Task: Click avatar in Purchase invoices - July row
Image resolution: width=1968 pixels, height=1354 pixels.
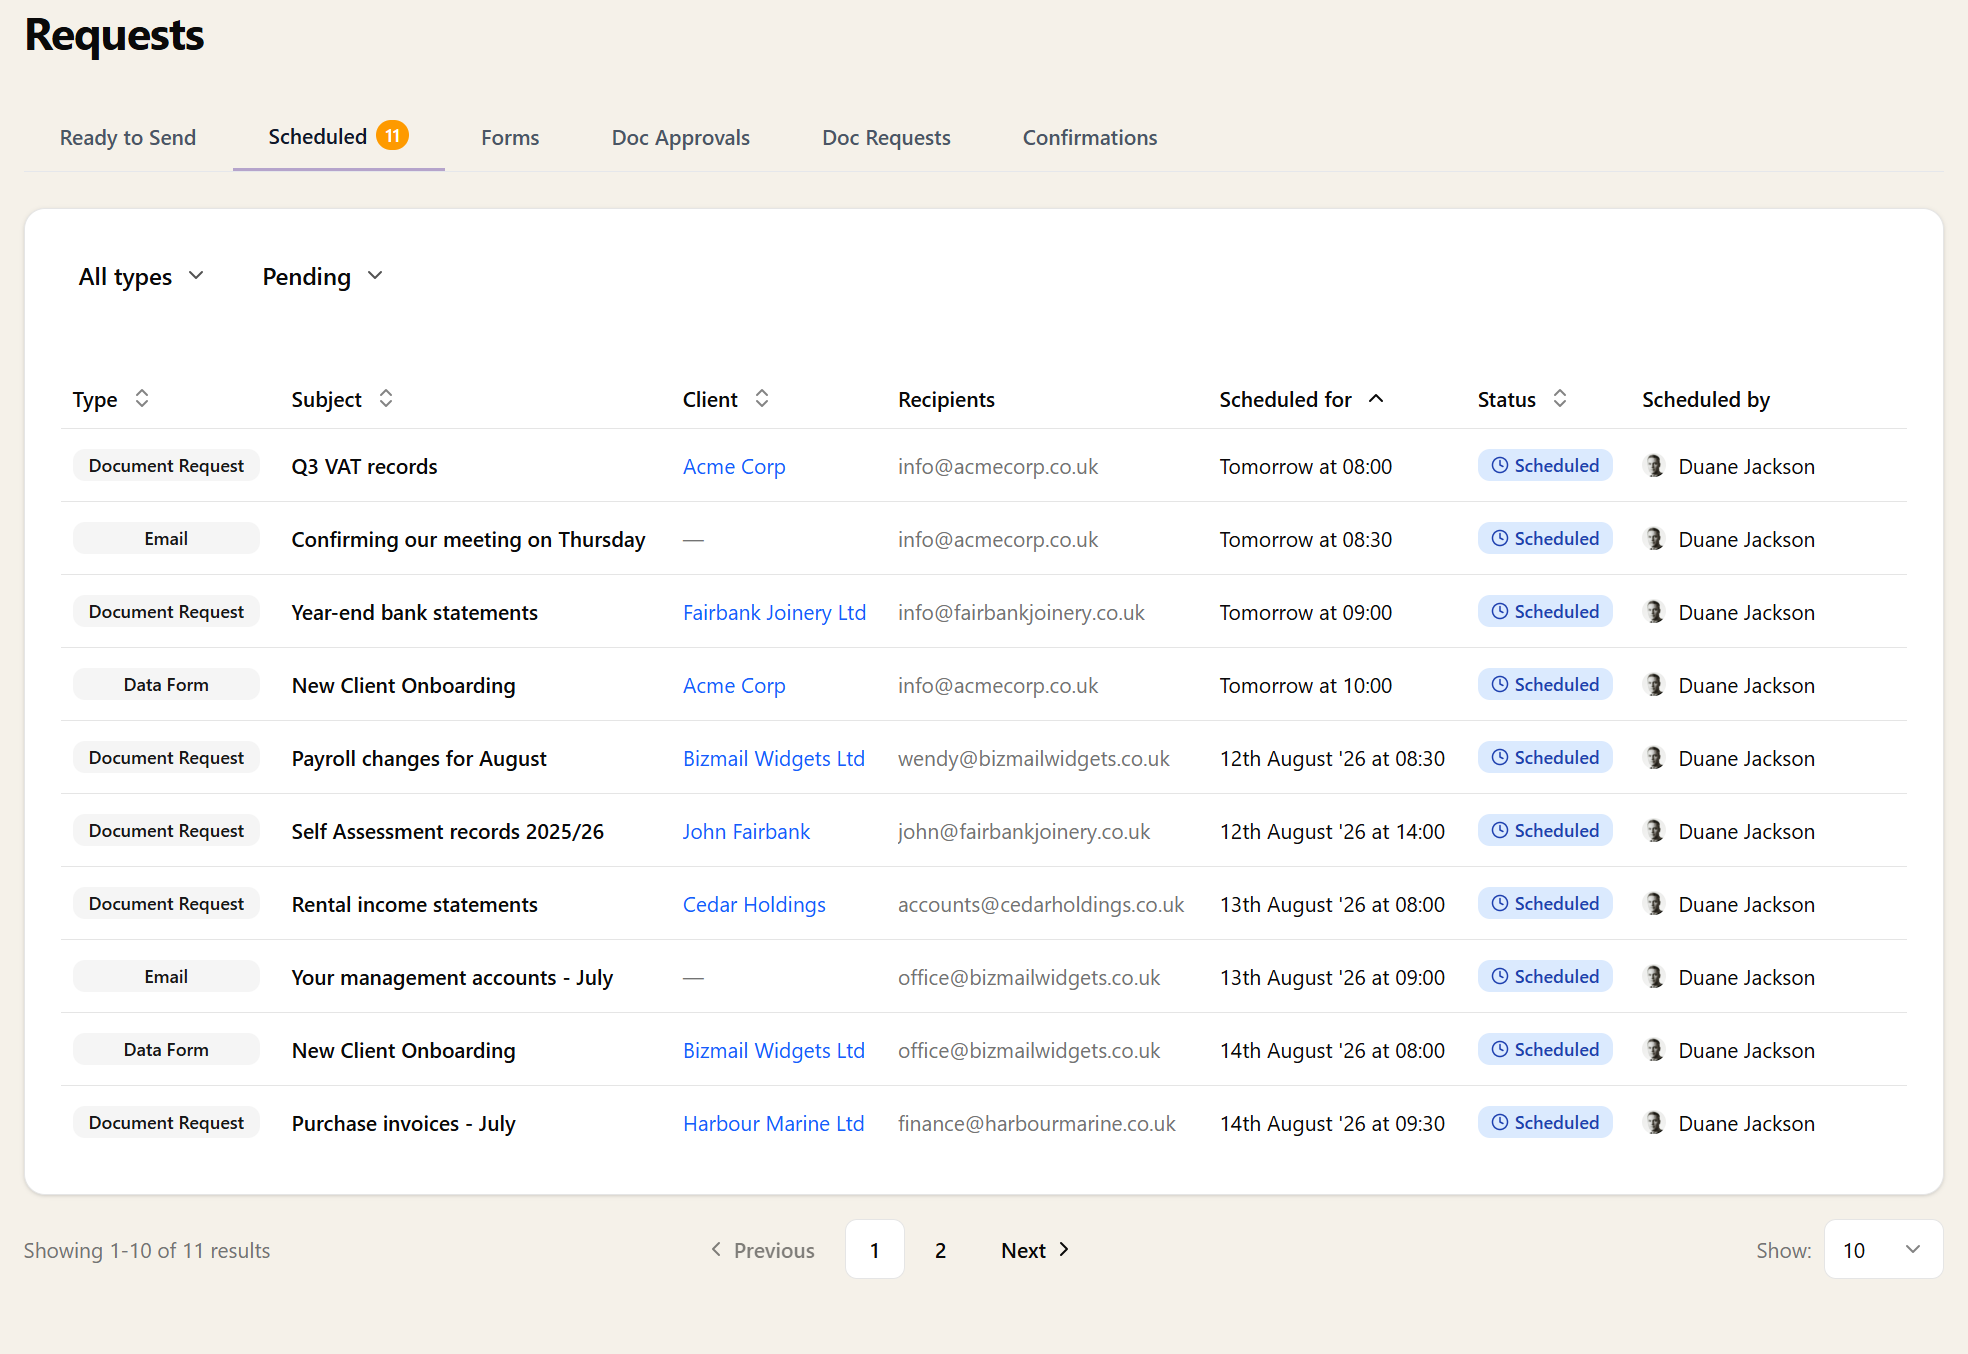Action: tap(1654, 1123)
